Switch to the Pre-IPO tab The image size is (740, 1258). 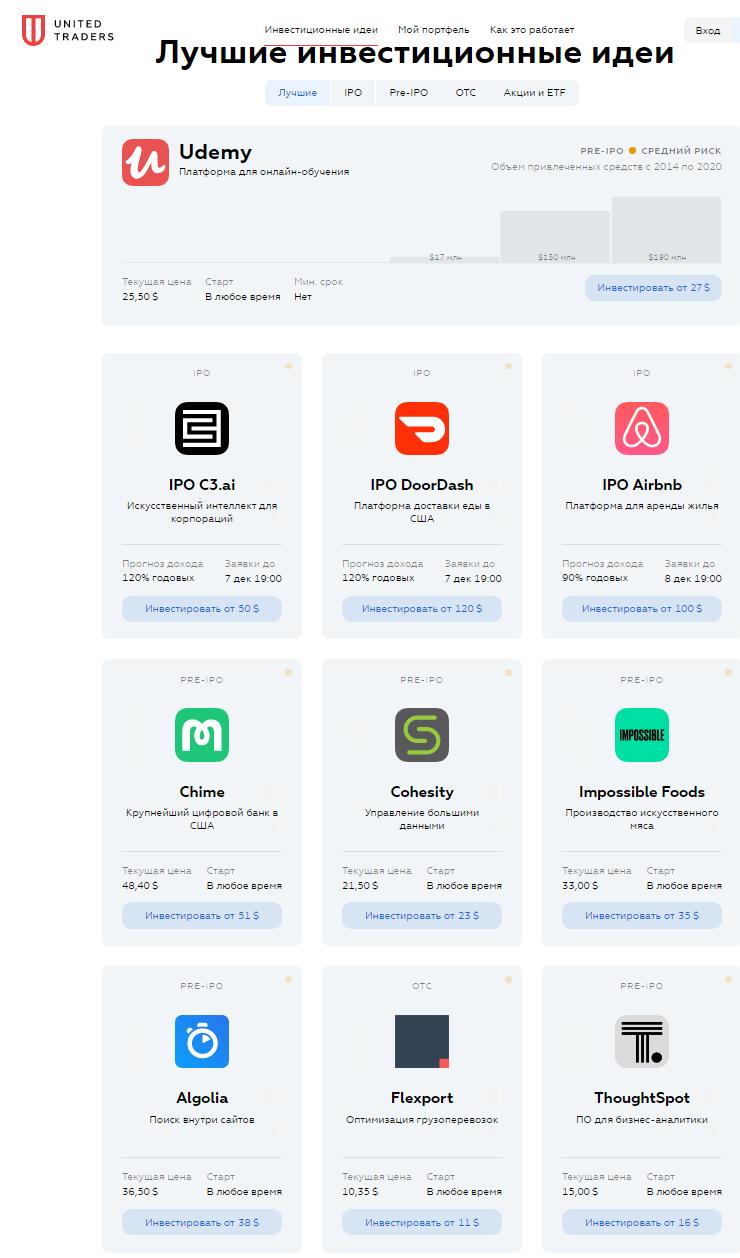[x=408, y=93]
